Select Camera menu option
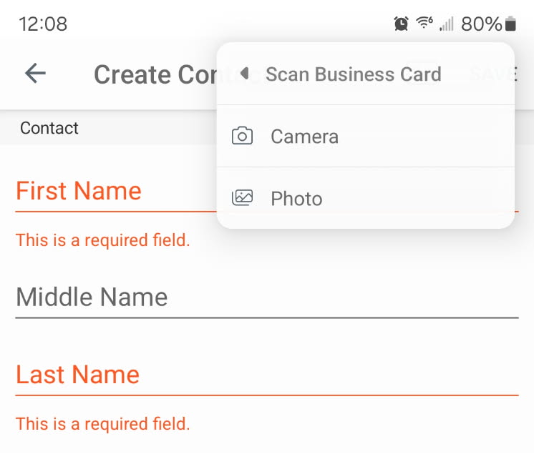This screenshot has height=453, width=534. 365,136
